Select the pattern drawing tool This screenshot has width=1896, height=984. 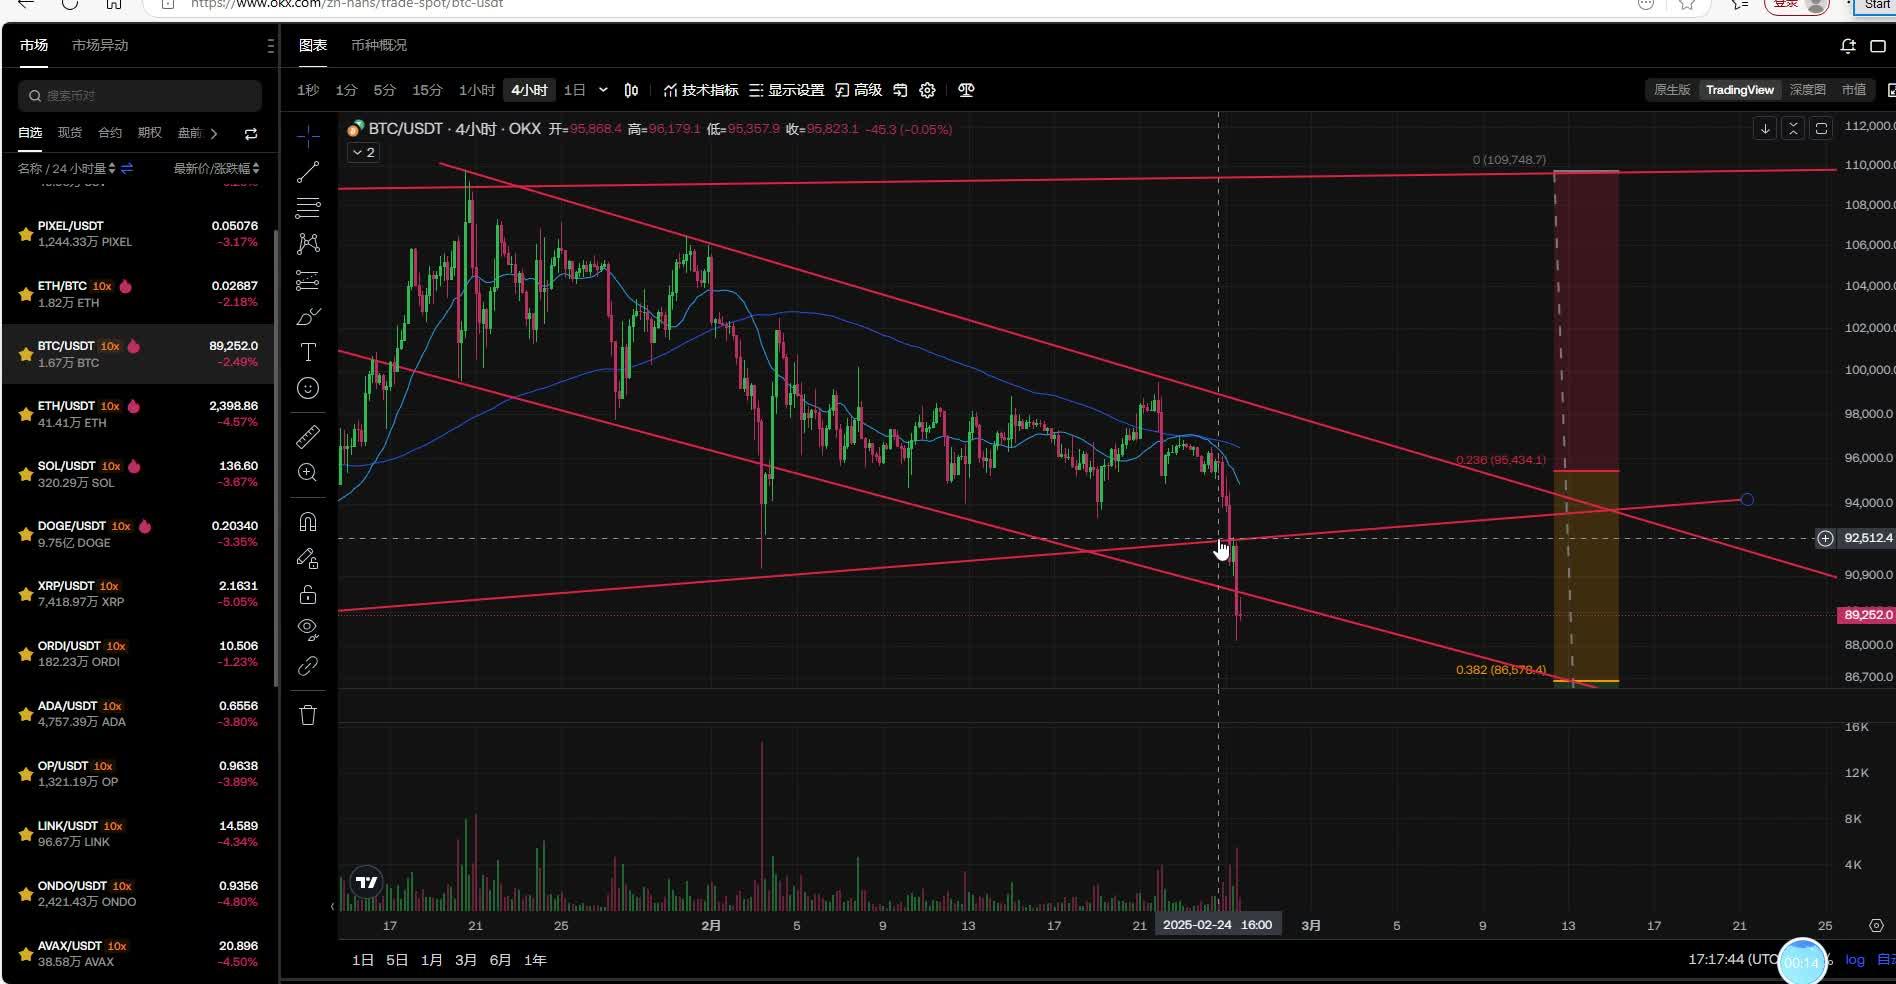click(308, 243)
